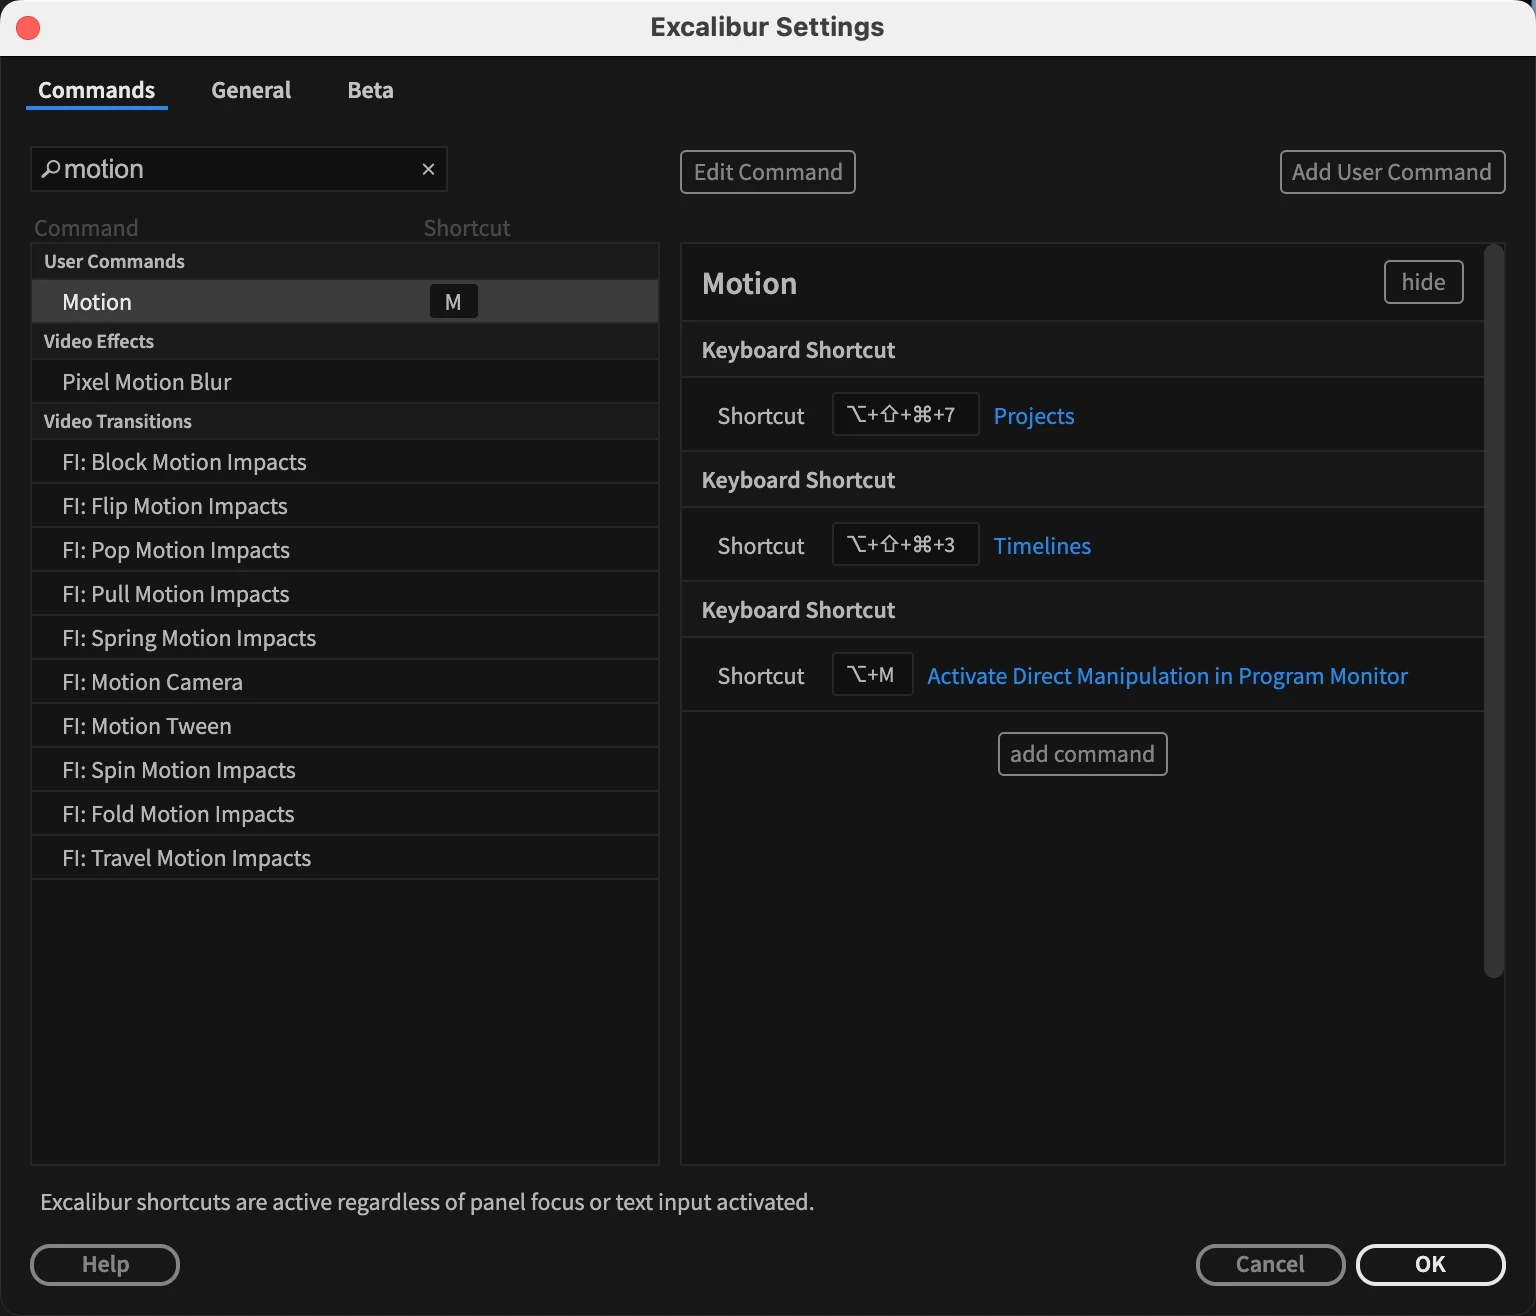Open the Help button
Viewport: 1536px width, 1316px height.
pyautogui.click(x=105, y=1264)
